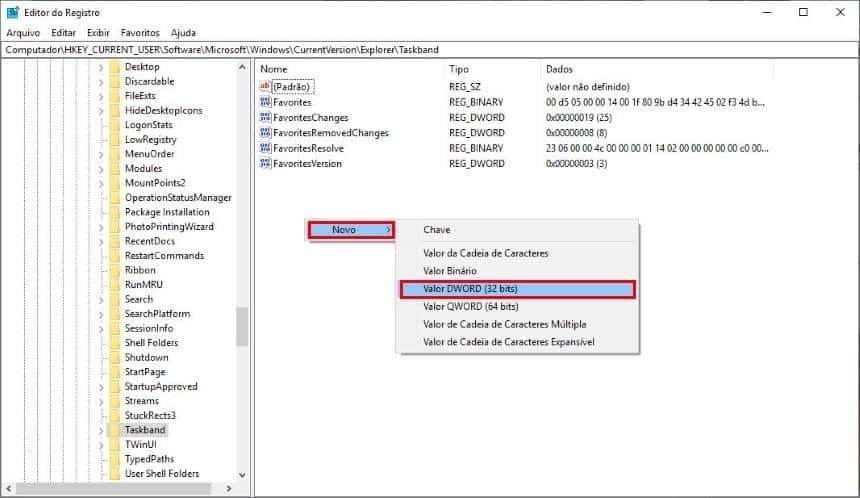Viewport: 860px width, 498px height.
Task: Select the FavoritesVersion value name
Action: coord(307,163)
